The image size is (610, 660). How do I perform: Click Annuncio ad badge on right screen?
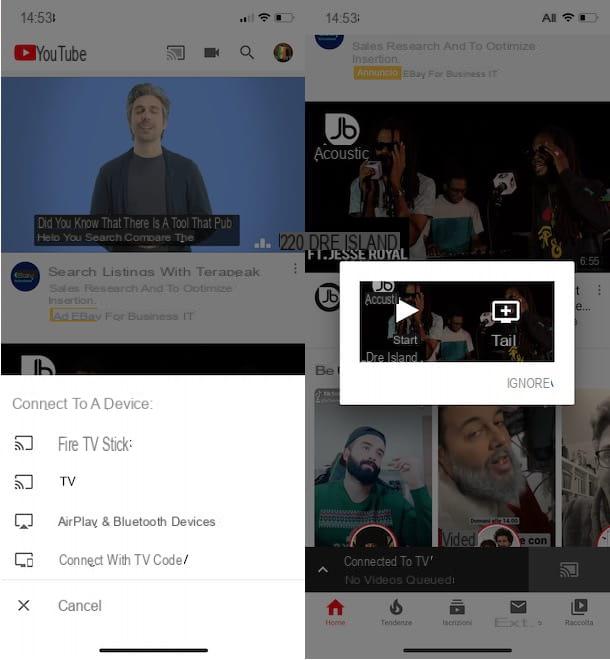click(377, 73)
